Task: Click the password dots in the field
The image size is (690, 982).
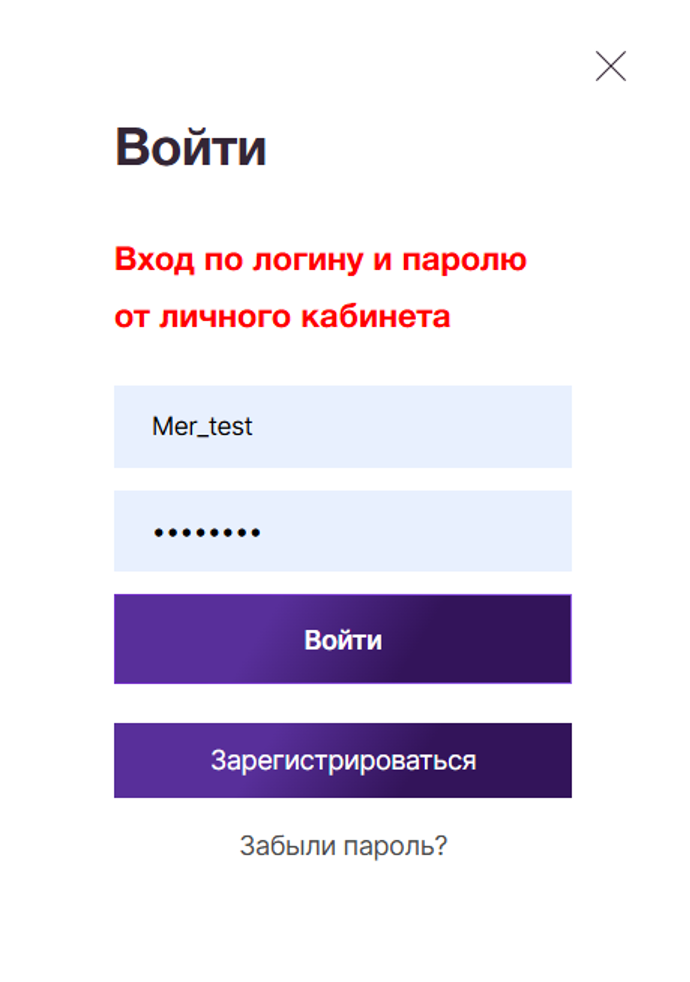Action: click(206, 533)
